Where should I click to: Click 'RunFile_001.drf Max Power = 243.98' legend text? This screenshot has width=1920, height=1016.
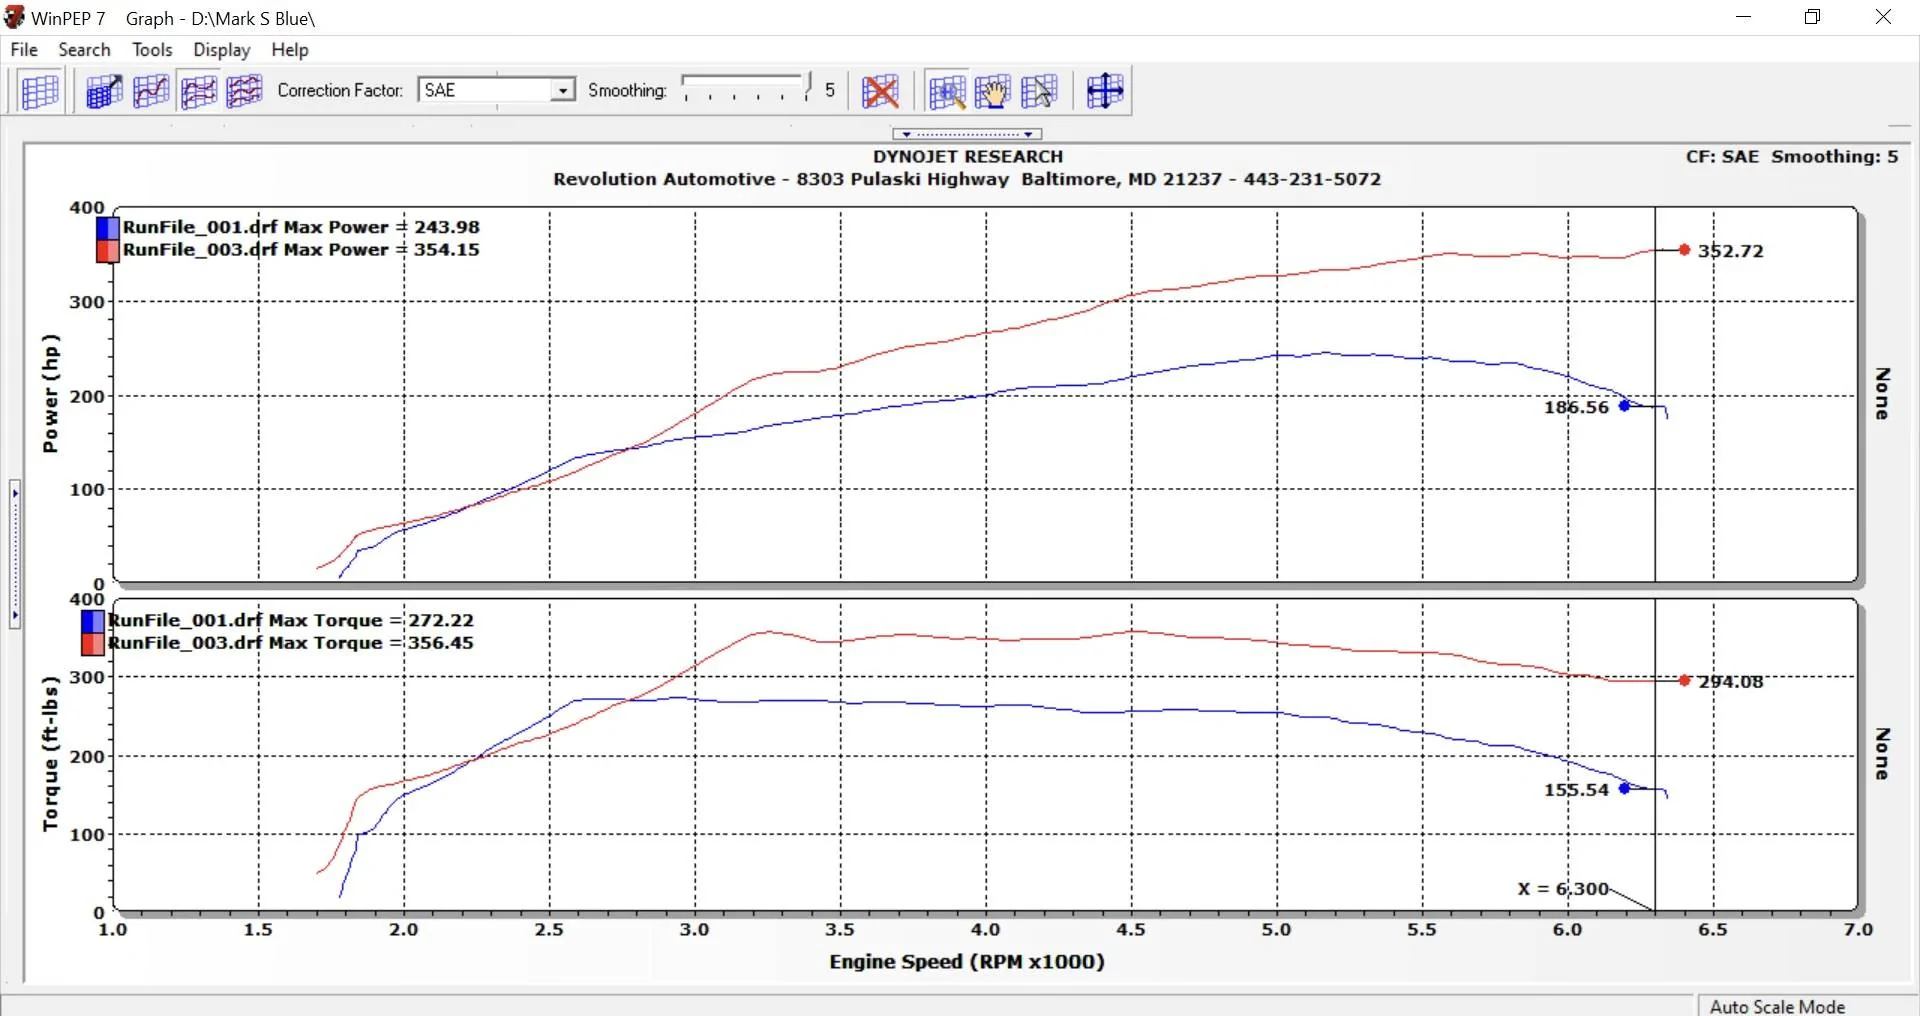(301, 227)
